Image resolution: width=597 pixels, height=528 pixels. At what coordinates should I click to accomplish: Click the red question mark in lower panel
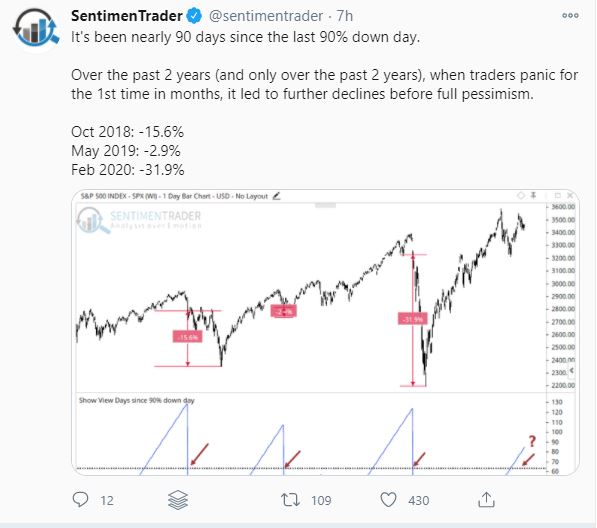(532, 441)
